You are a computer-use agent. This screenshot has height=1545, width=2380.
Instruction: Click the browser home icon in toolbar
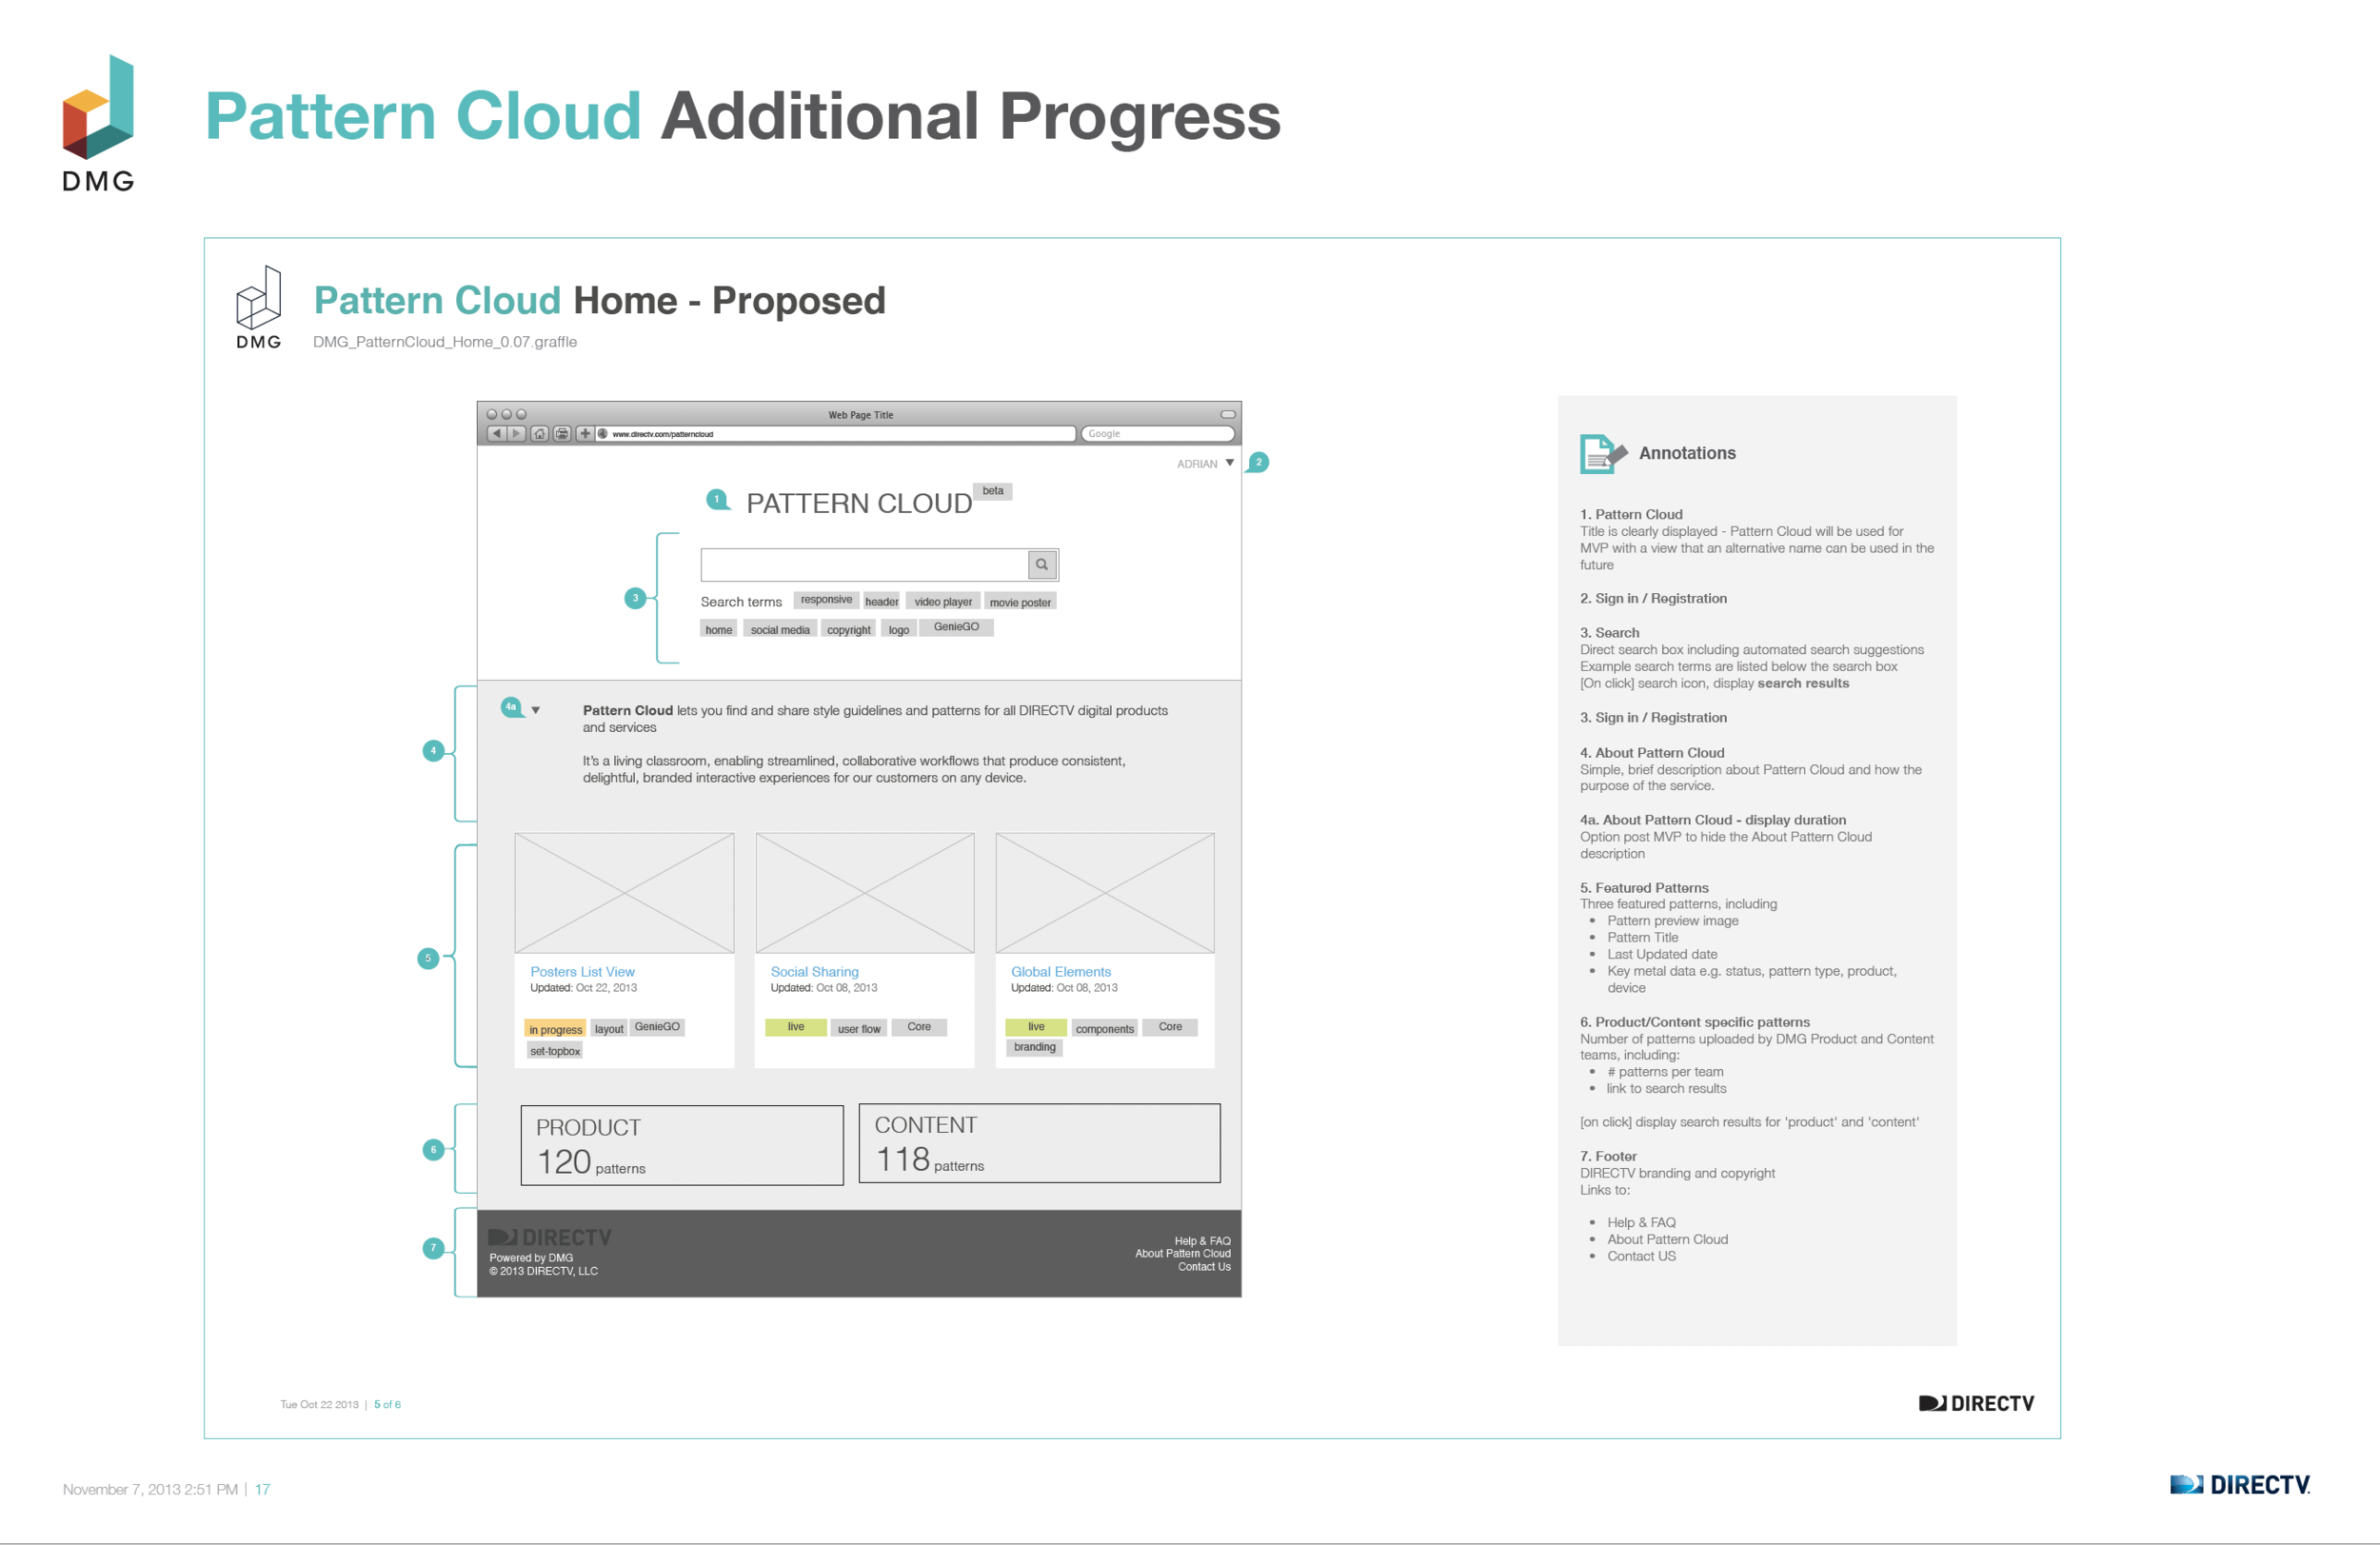click(x=540, y=434)
